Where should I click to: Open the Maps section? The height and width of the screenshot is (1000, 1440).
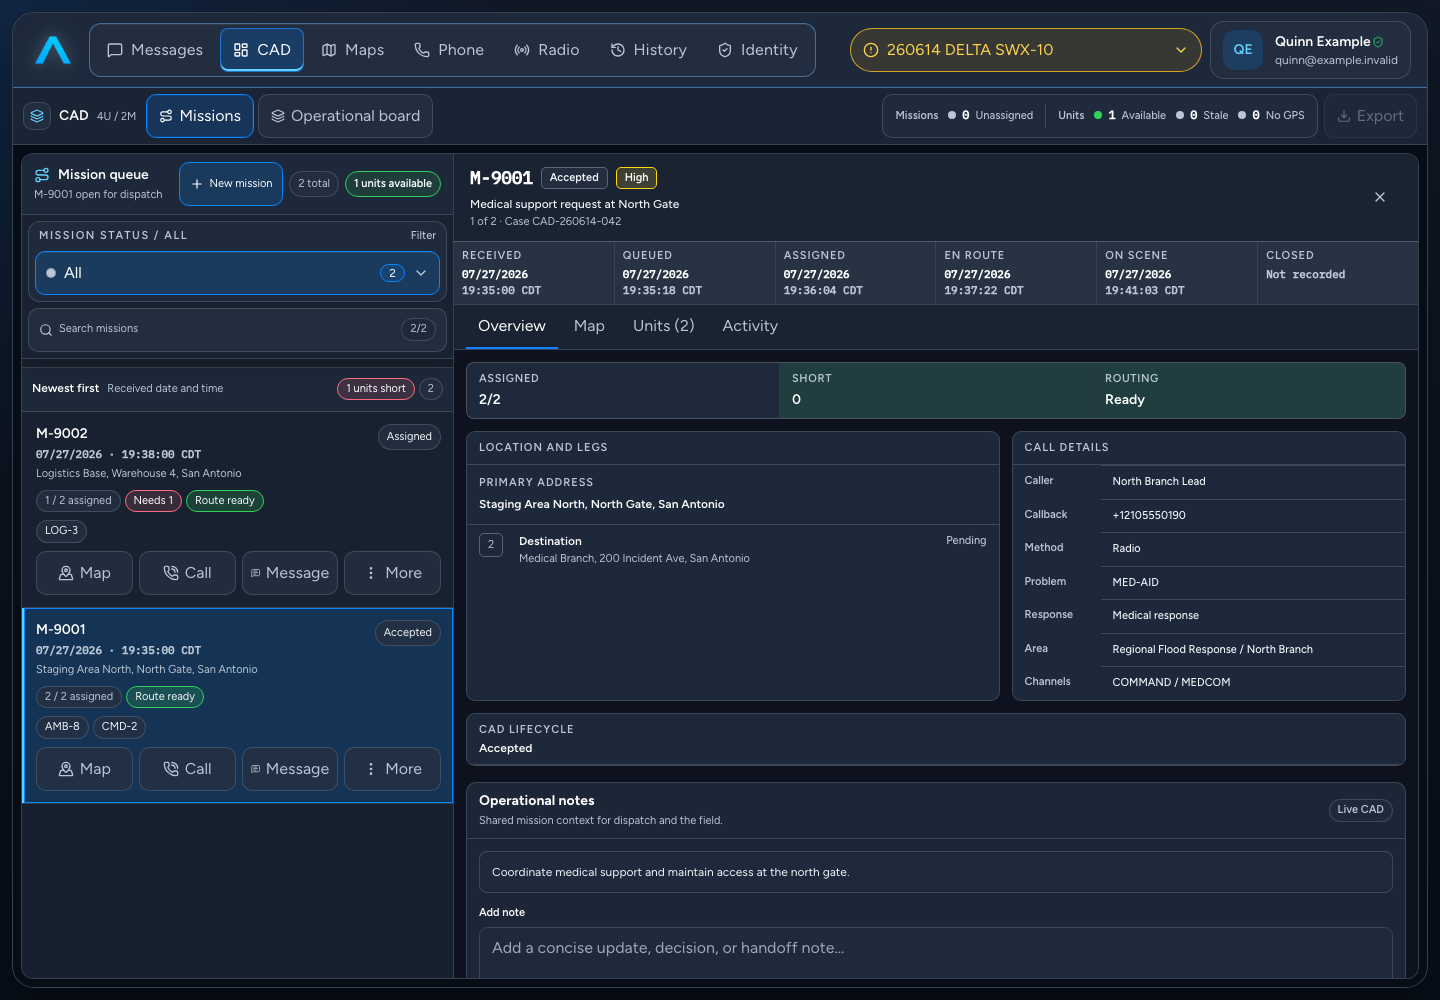[353, 50]
